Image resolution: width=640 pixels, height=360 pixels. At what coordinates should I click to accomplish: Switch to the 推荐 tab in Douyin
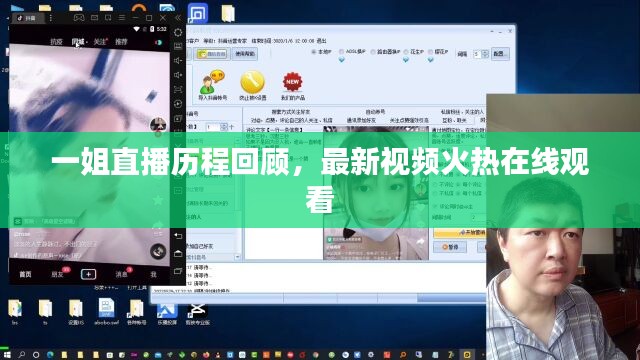point(121,42)
